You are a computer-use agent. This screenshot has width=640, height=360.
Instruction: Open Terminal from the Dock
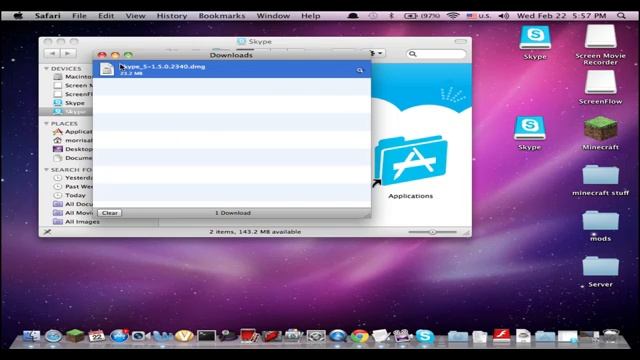pos(206,336)
